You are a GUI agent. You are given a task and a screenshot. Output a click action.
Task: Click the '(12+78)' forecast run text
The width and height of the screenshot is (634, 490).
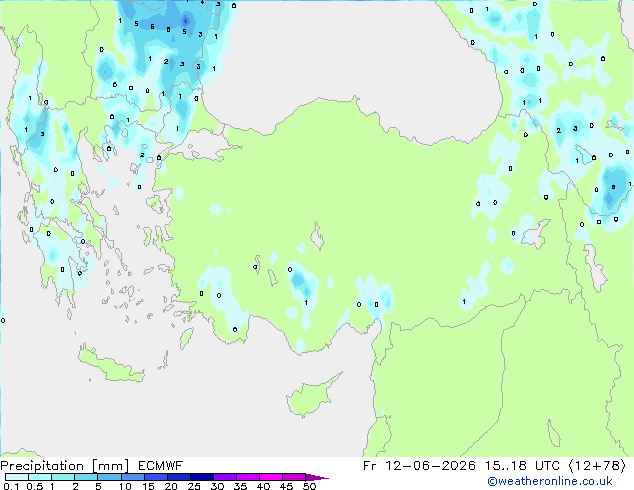pos(598,466)
